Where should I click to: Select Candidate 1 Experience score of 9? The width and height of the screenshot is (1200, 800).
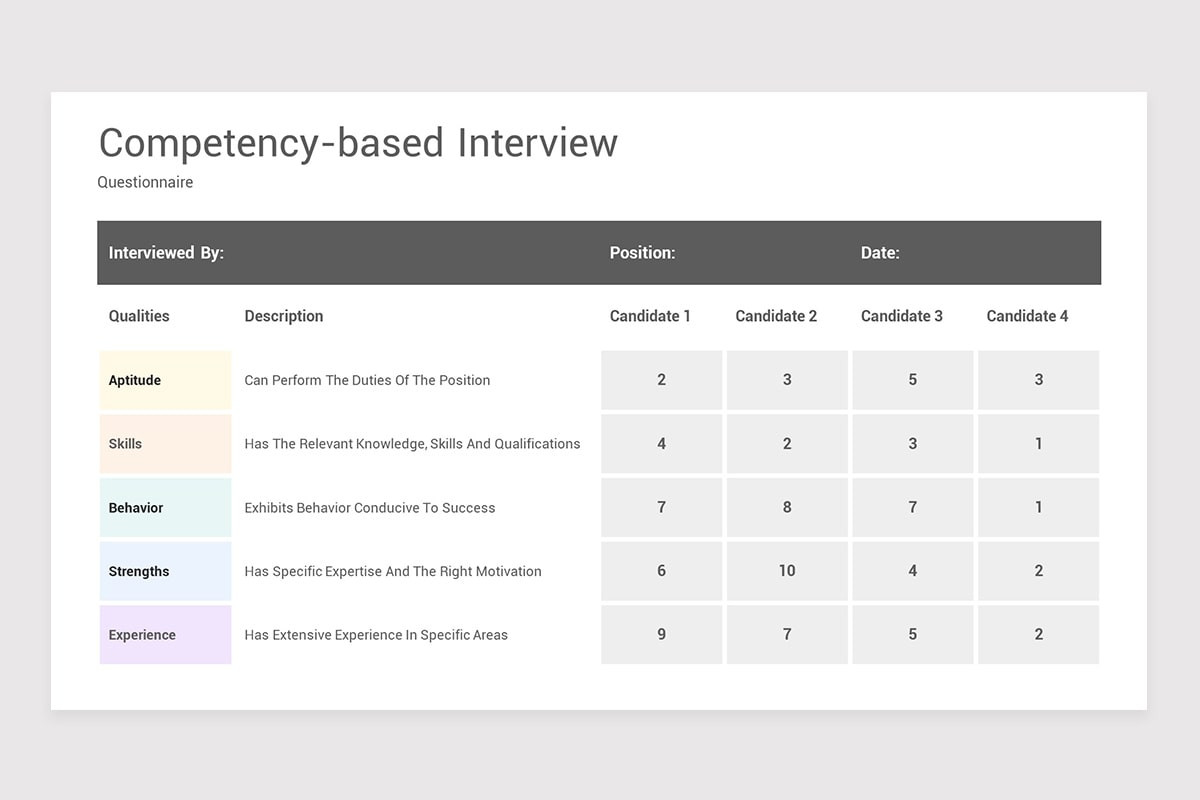pos(661,635)
